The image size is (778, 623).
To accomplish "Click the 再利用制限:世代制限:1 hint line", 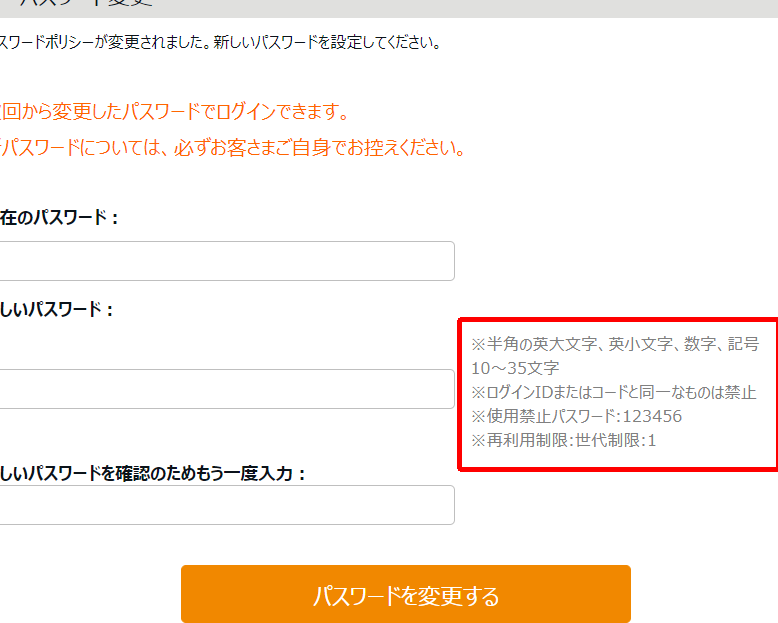I will pyautogui.click(x=563, y=440).
